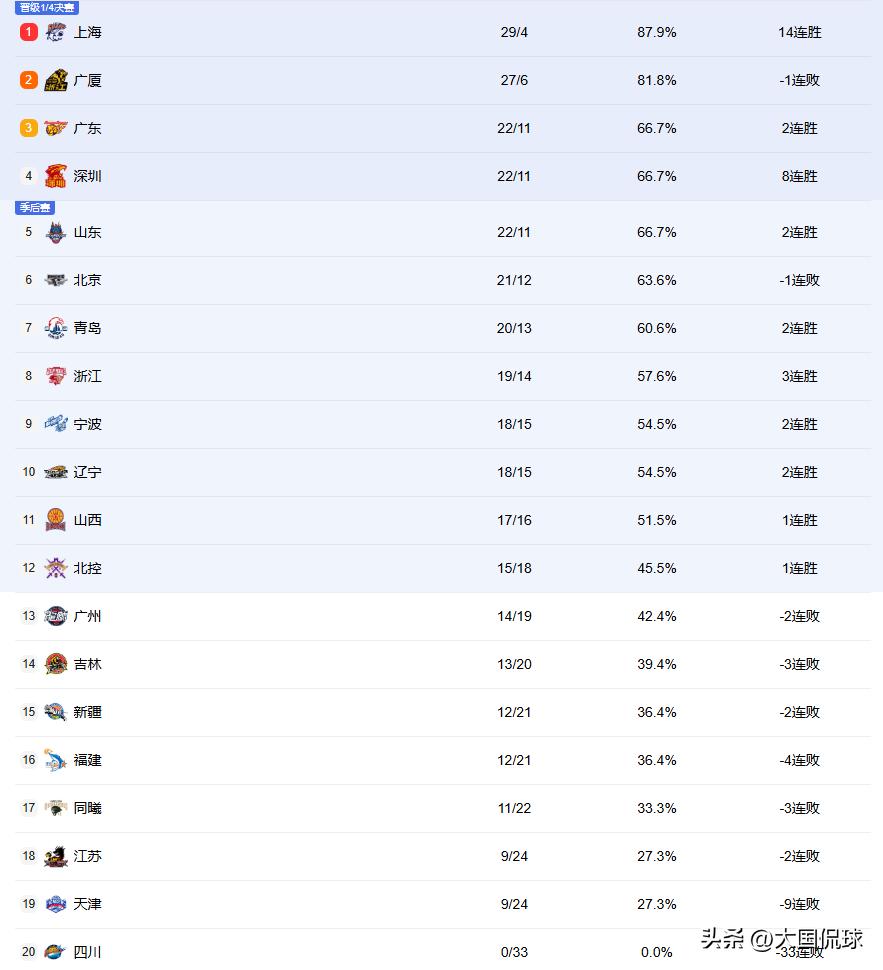Open the Qingdao team logo

56,328
